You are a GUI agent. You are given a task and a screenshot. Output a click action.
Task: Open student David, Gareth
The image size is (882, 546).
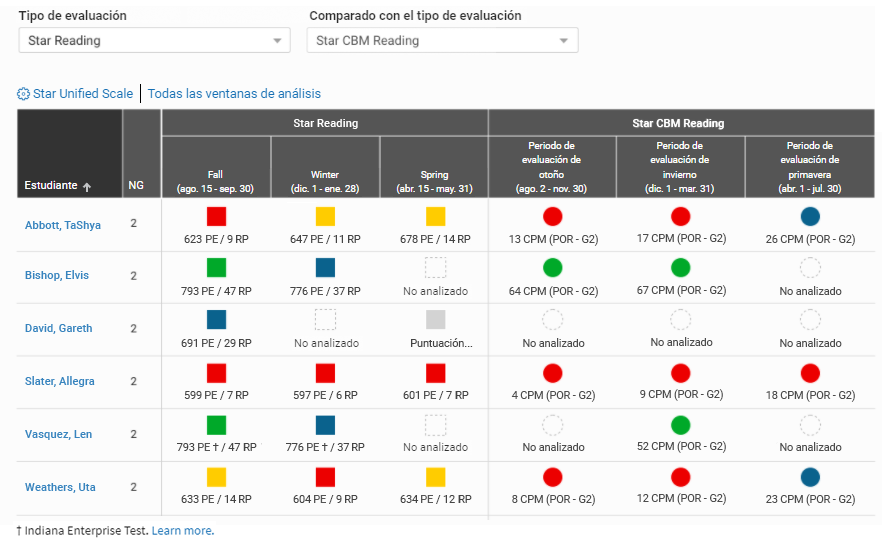pos(58,328)
